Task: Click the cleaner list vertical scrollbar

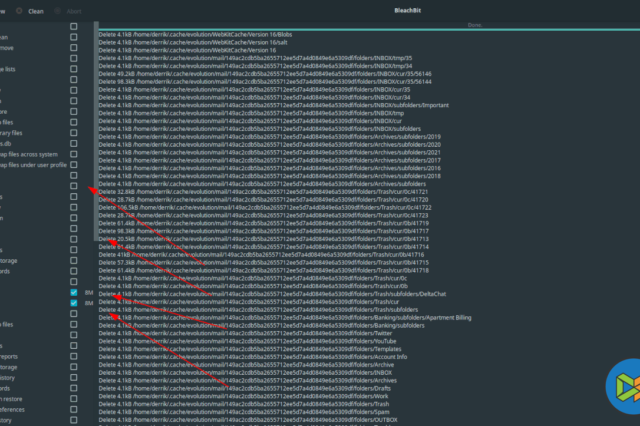Action: (x=96, y=131)
